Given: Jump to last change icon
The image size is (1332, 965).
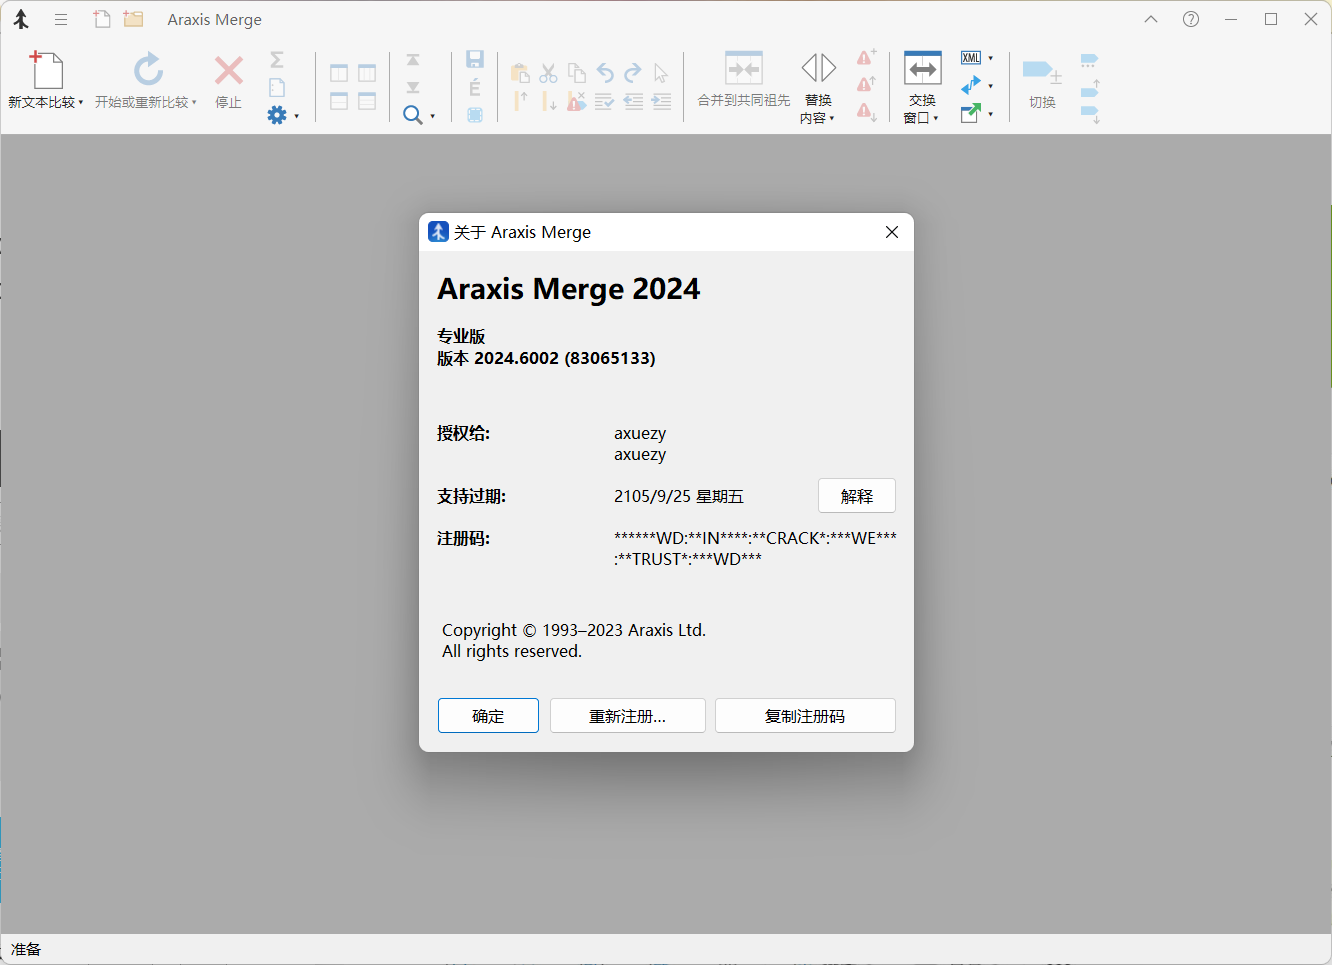Looking at the screenshot, I should pyautogui.click(x=413, y=87).
